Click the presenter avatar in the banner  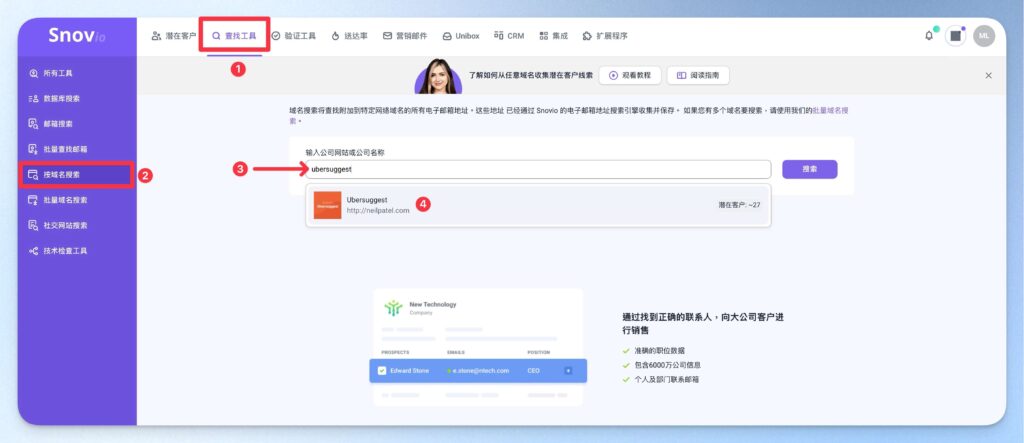pos(438,76)
